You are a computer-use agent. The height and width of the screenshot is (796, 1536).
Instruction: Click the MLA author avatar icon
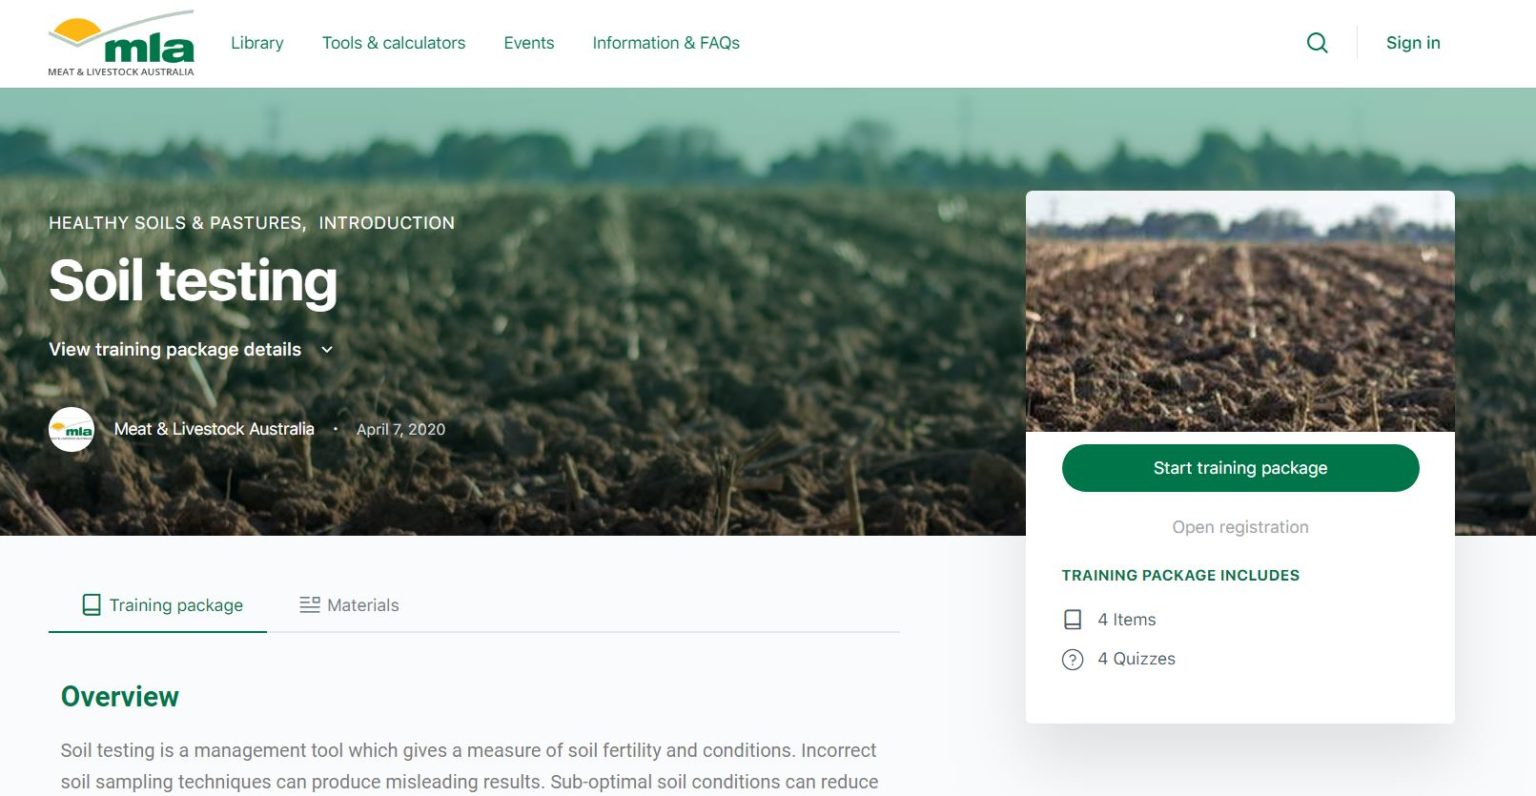pyautogui.click(x=71, y=430)
